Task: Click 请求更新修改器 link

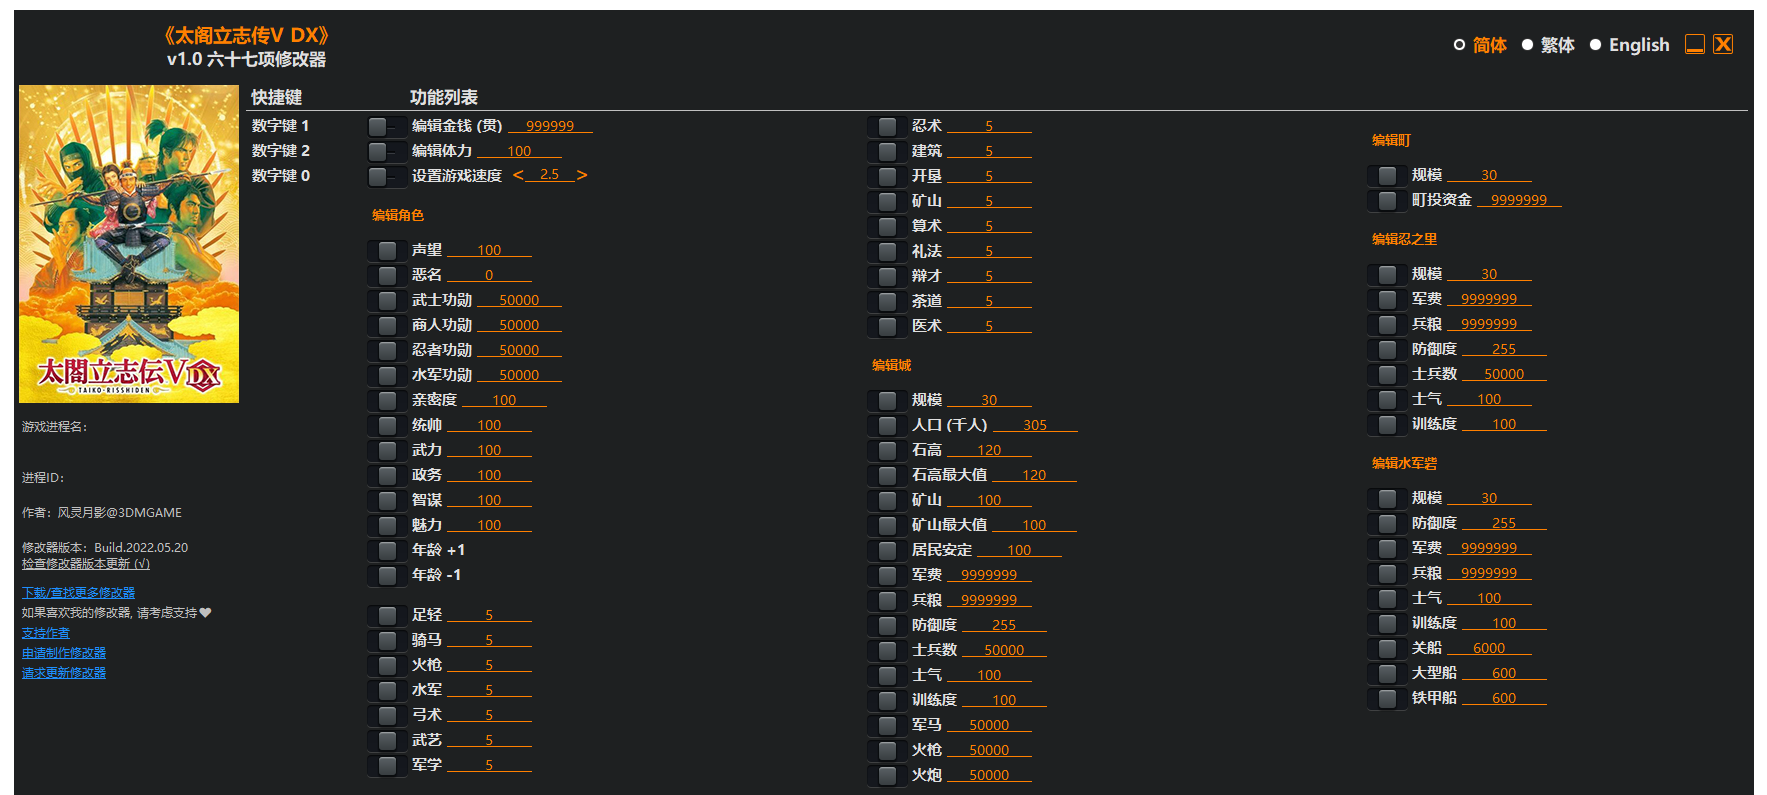Action: click(x=64, y=673)
